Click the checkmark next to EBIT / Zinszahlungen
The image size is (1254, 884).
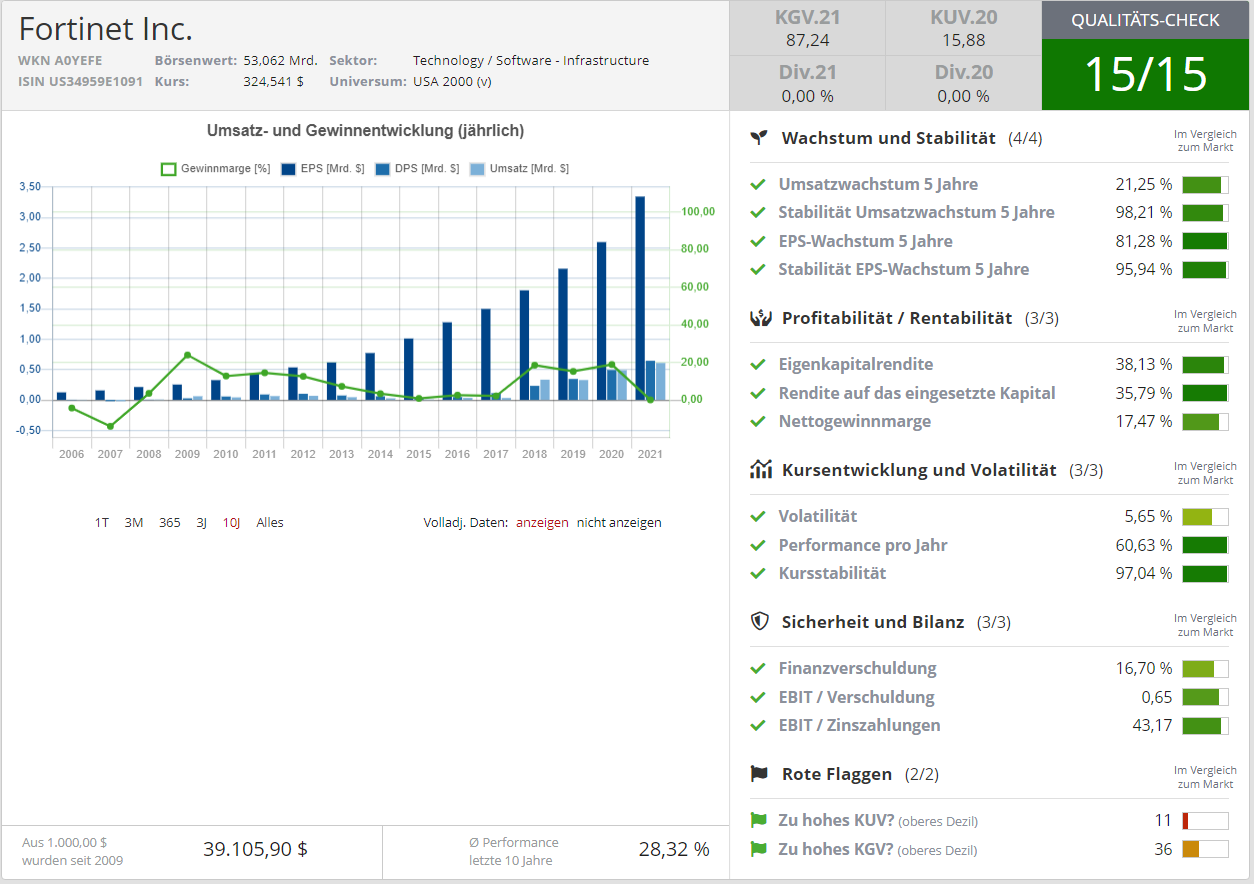pyautogui.click(x=758, y=726)
